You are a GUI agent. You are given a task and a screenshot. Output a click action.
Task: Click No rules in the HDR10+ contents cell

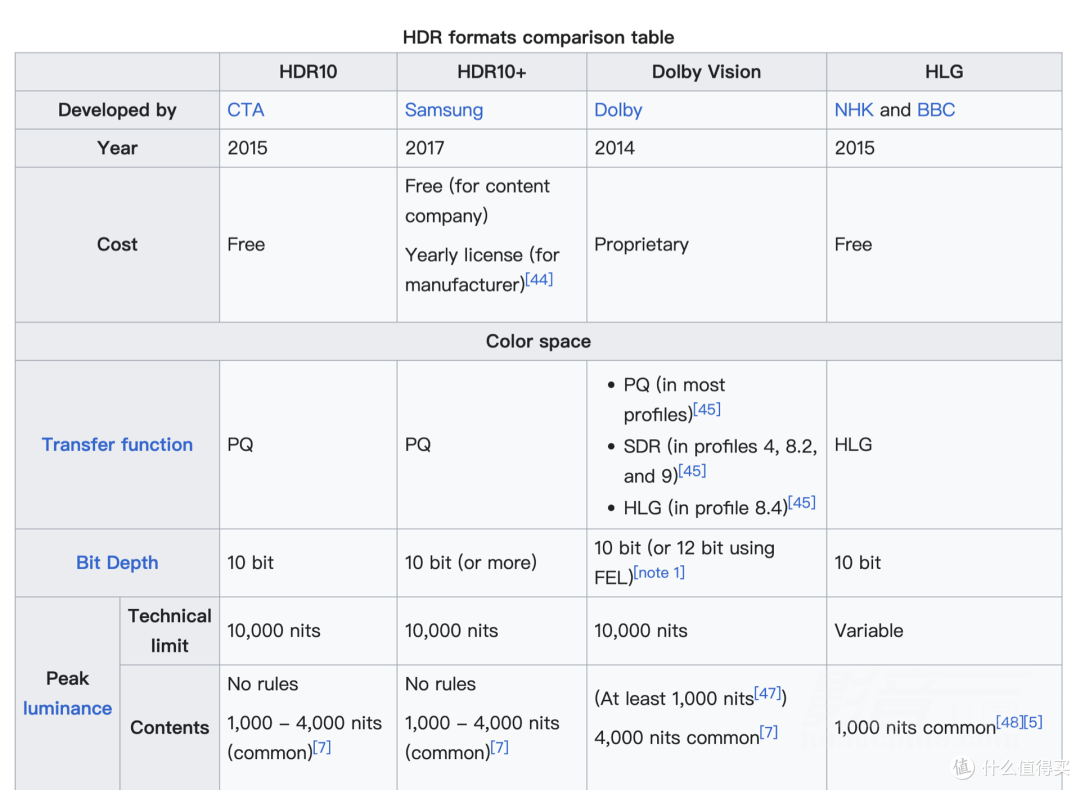[441, 684]
